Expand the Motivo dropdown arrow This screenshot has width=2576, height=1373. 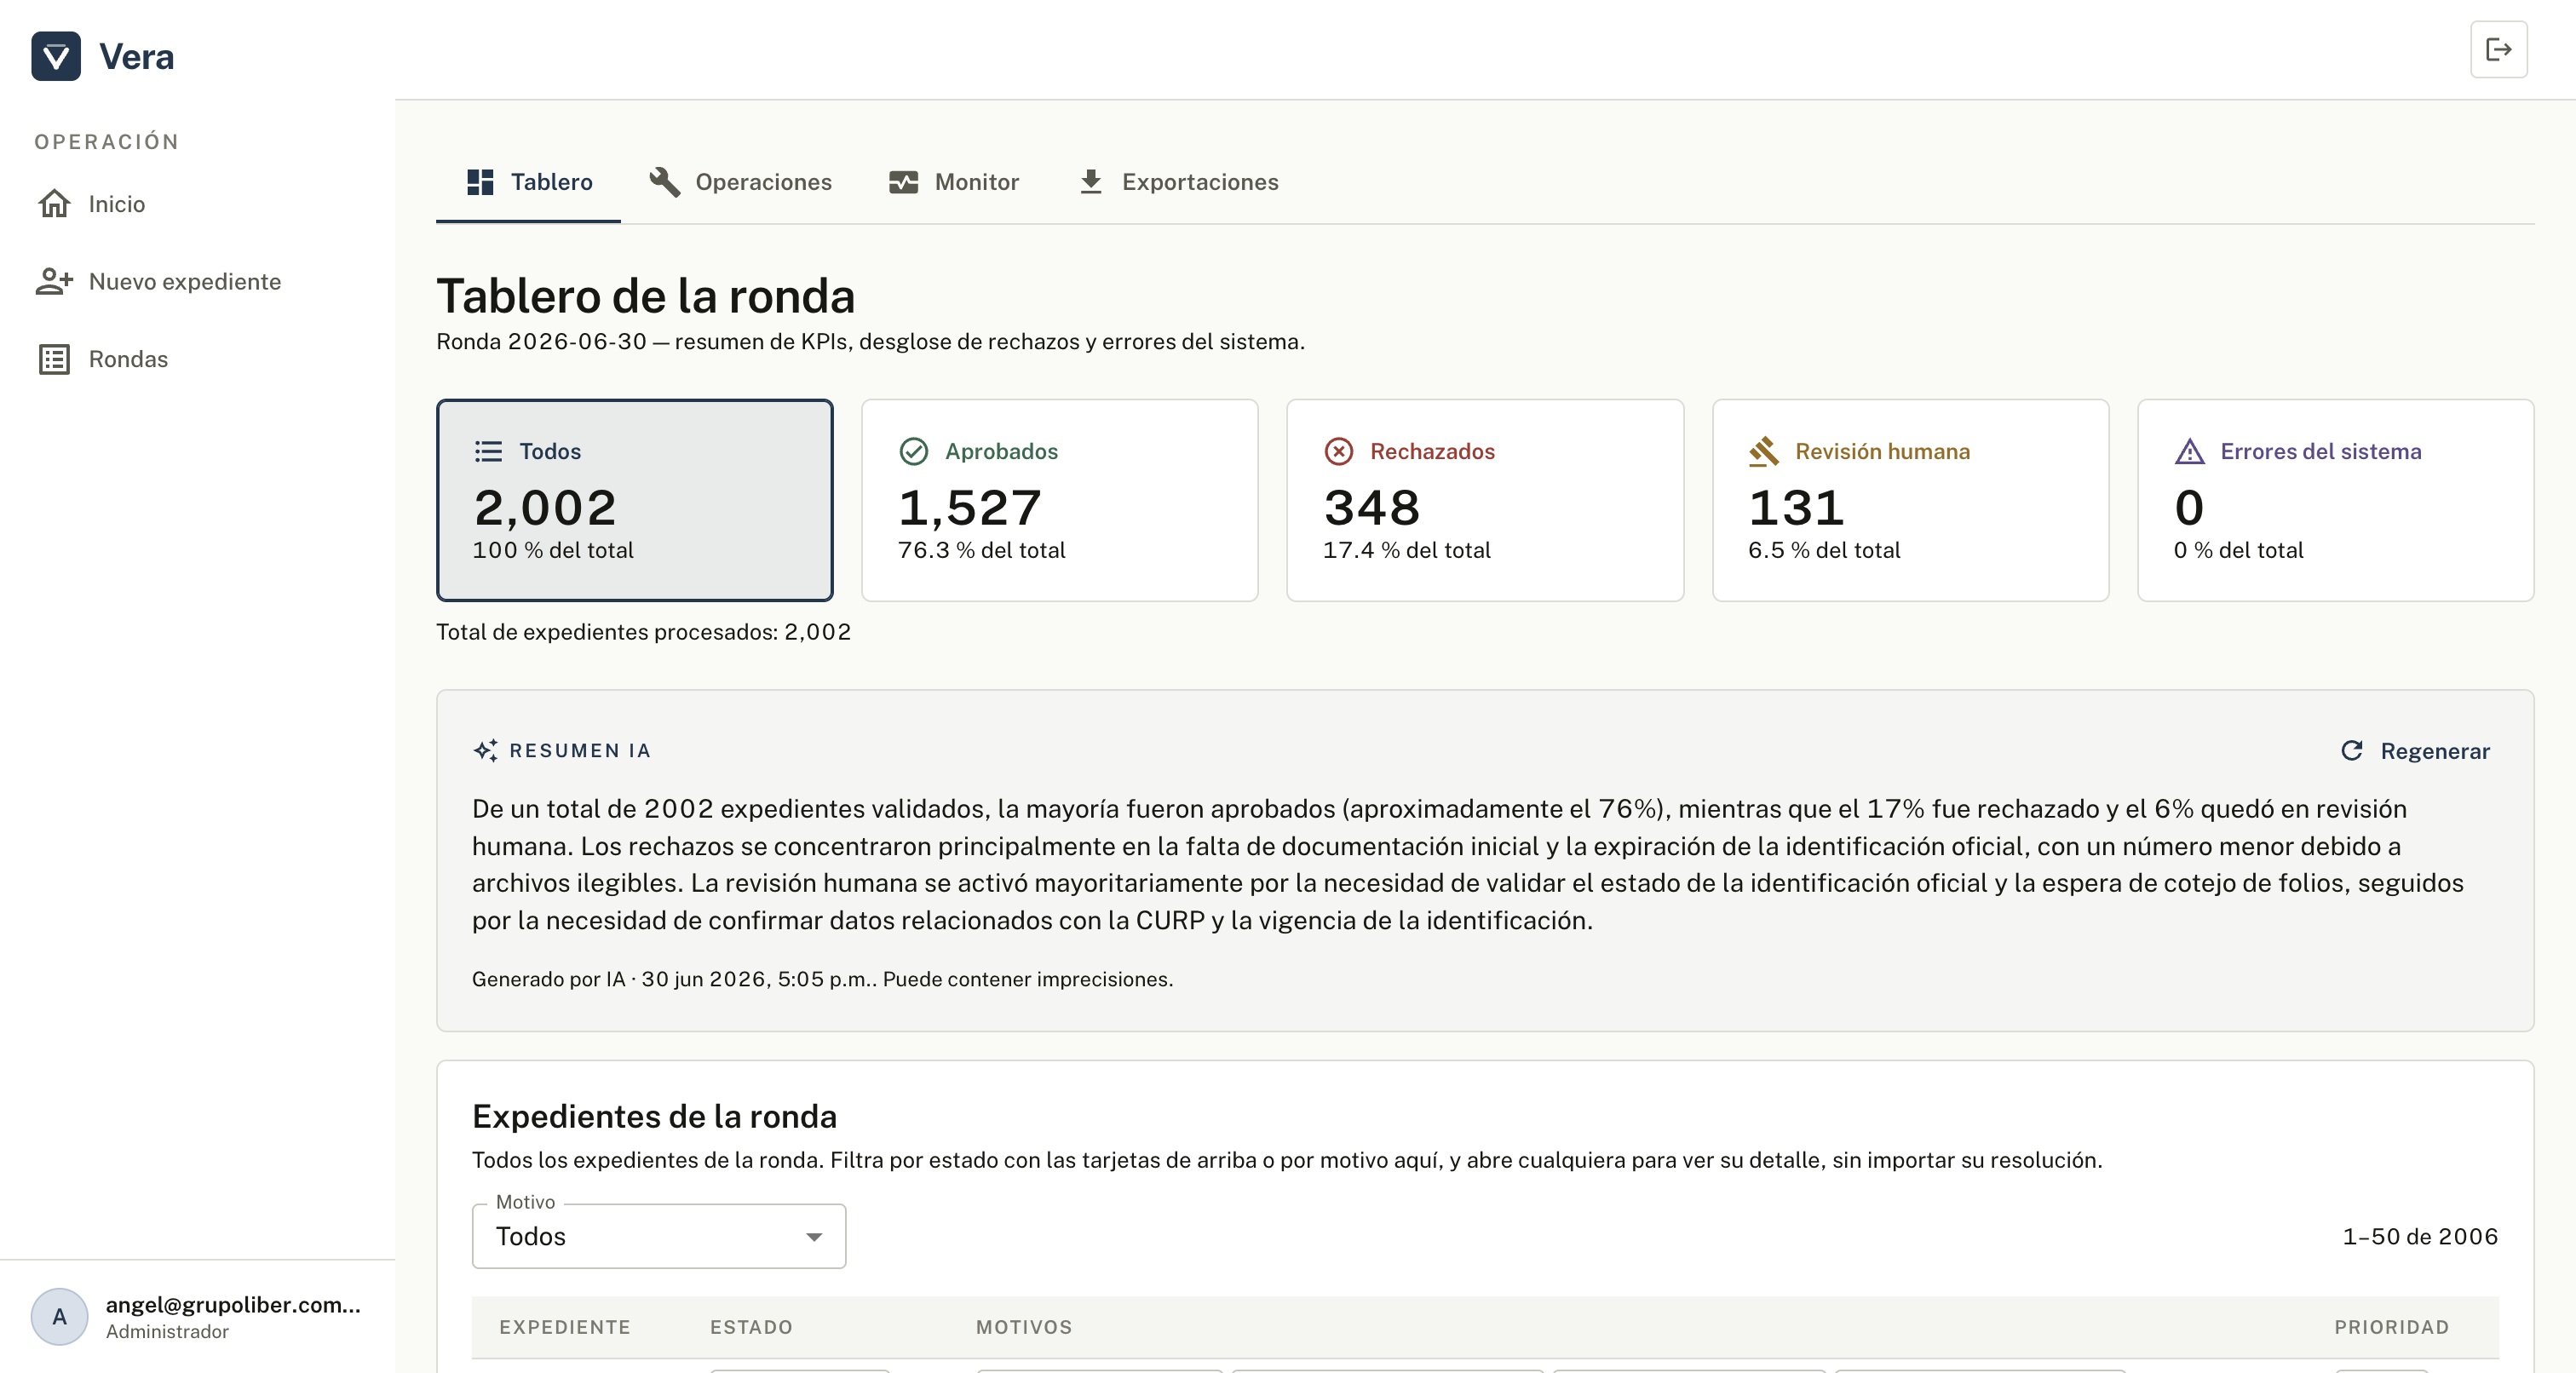tap(814, 1237)
